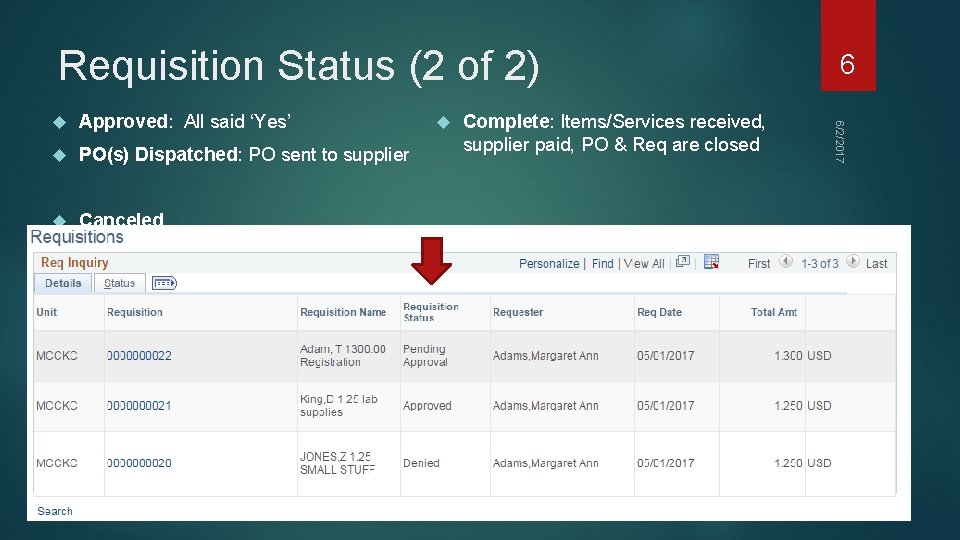Open requisition 0000000021

tap(139, 405)
